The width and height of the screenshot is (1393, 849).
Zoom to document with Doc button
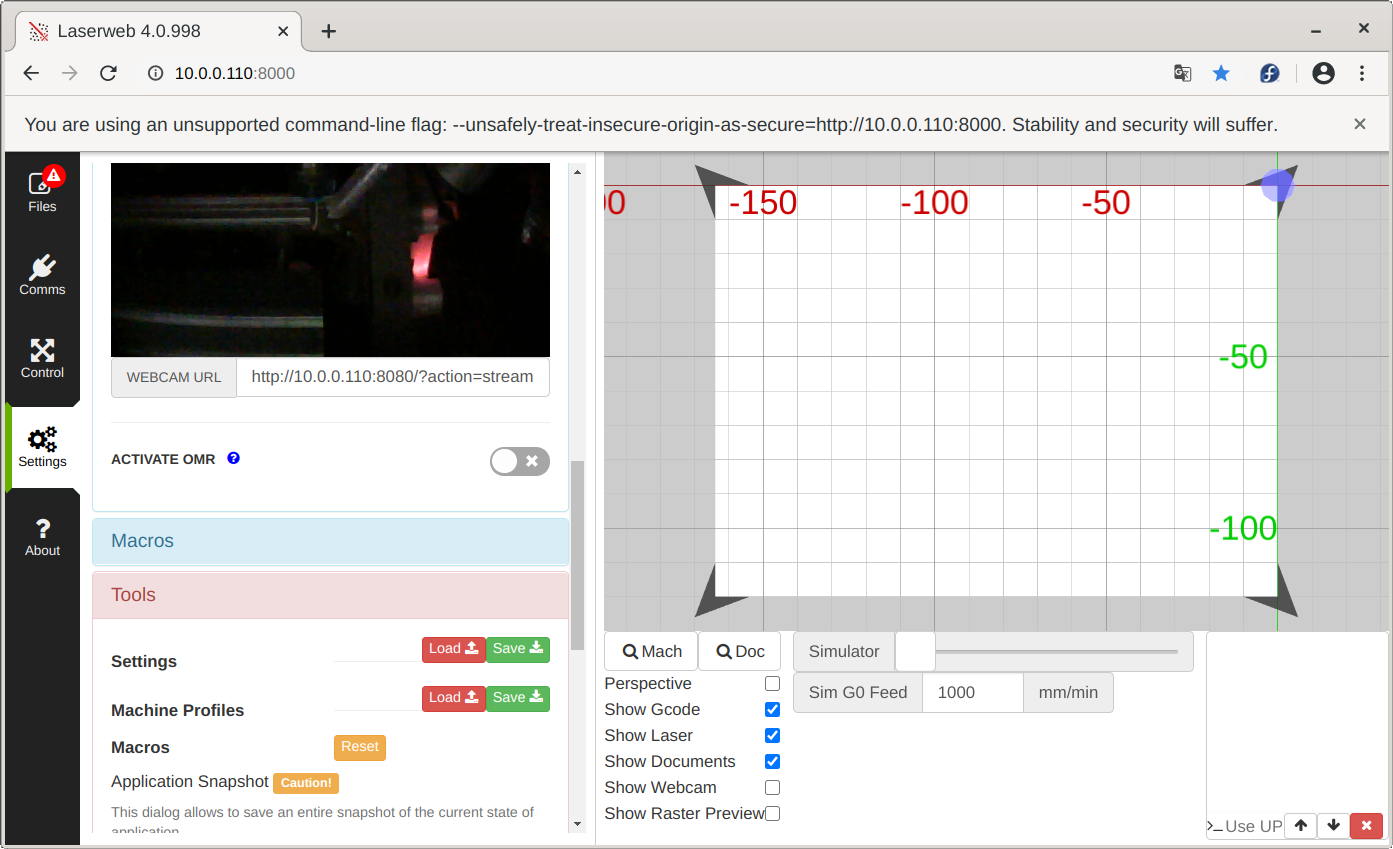click(x=740, y=651)
